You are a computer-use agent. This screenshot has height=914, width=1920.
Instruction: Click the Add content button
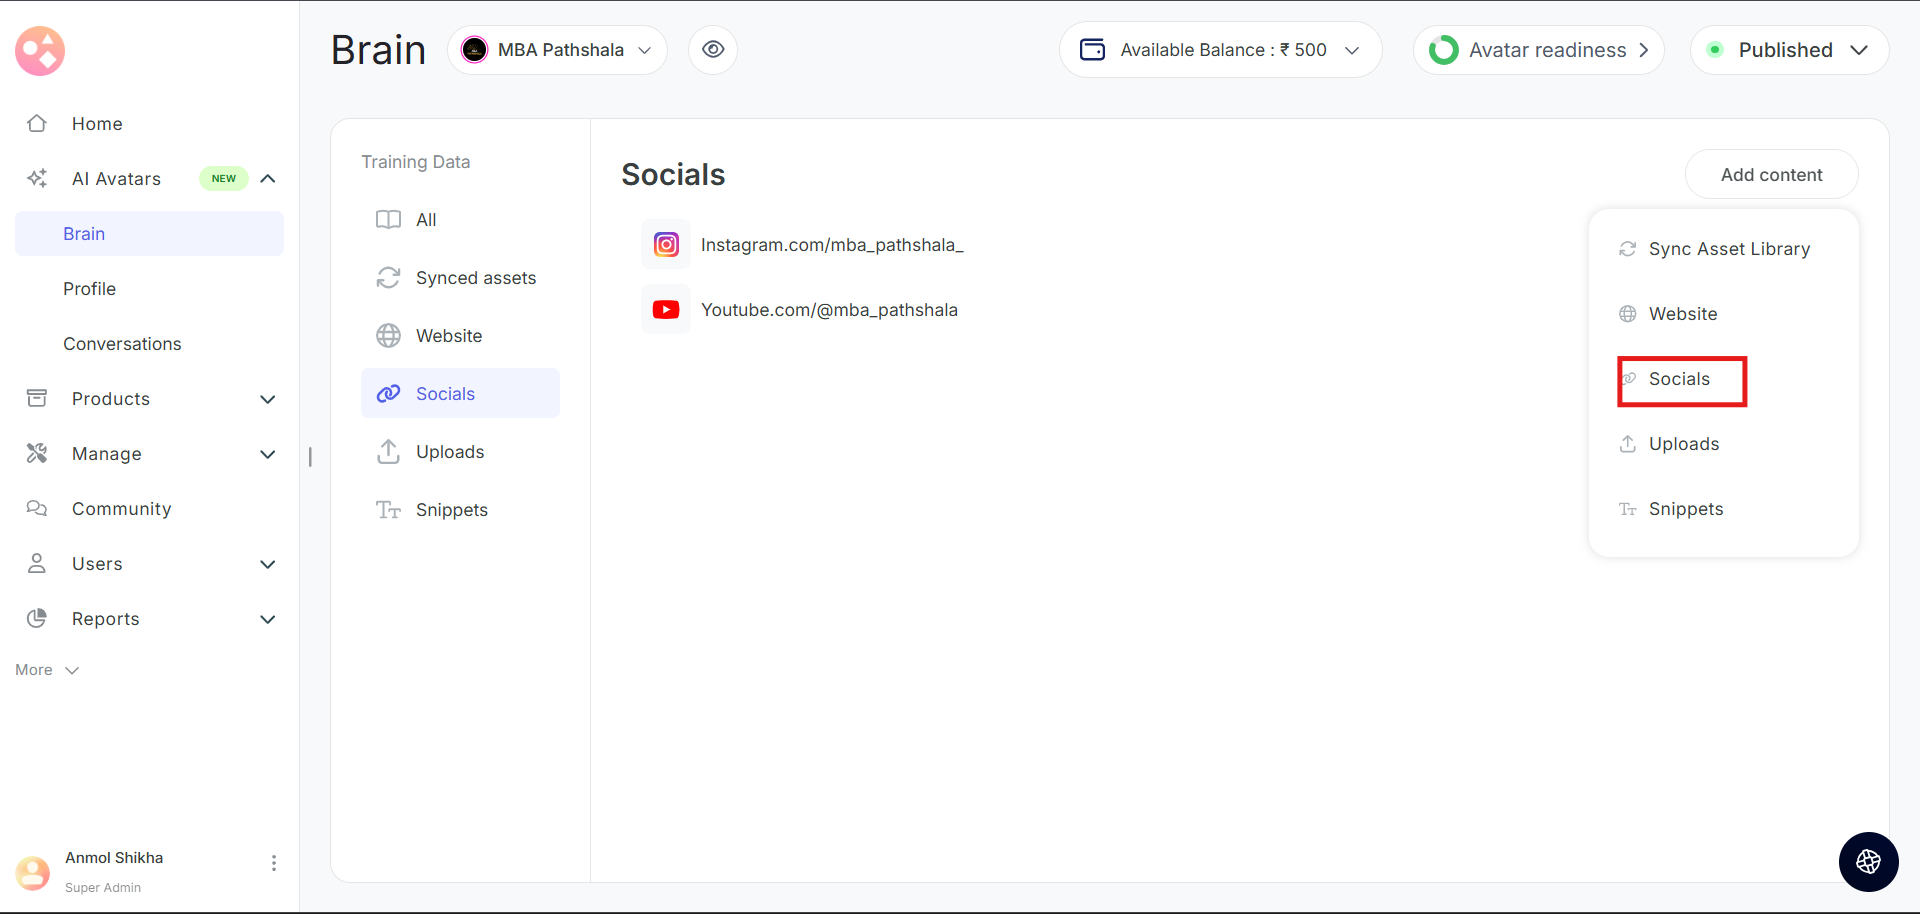1771,175
